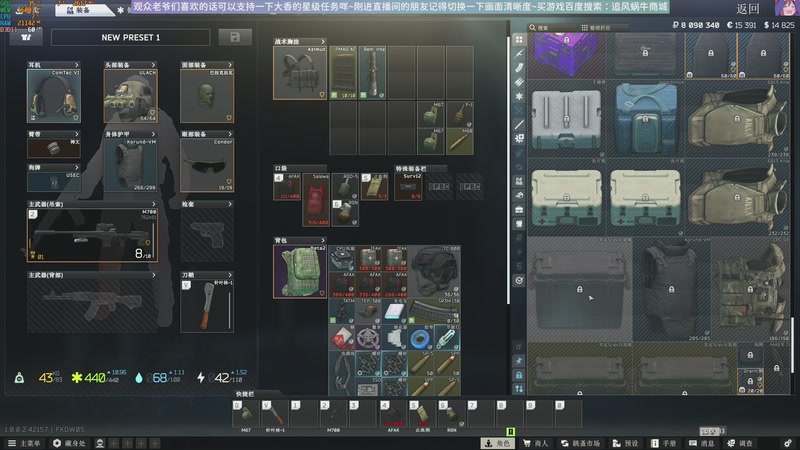The width and height of the screenshot is (800, 450).
Task: Select the Korund-VM body armor
Action: (x=130, y=165)
